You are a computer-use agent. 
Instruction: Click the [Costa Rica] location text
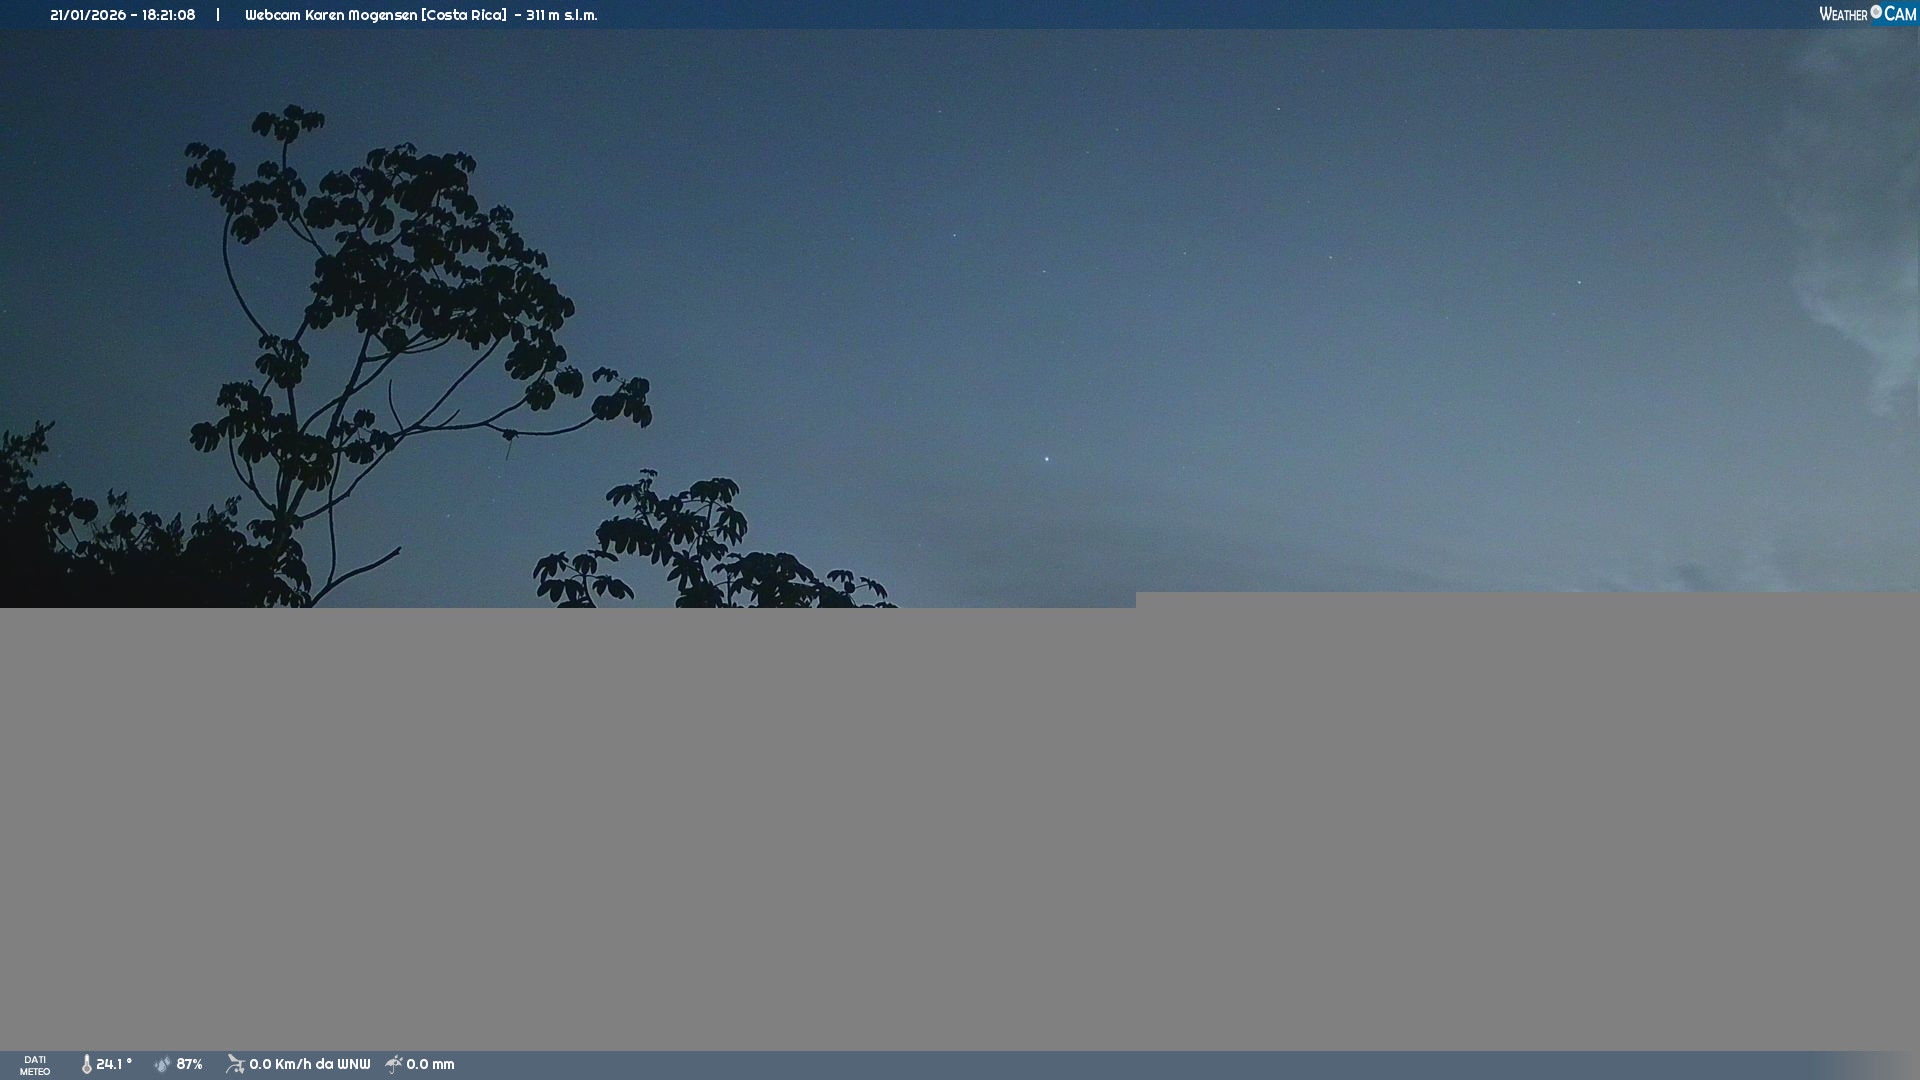(464, 15)
